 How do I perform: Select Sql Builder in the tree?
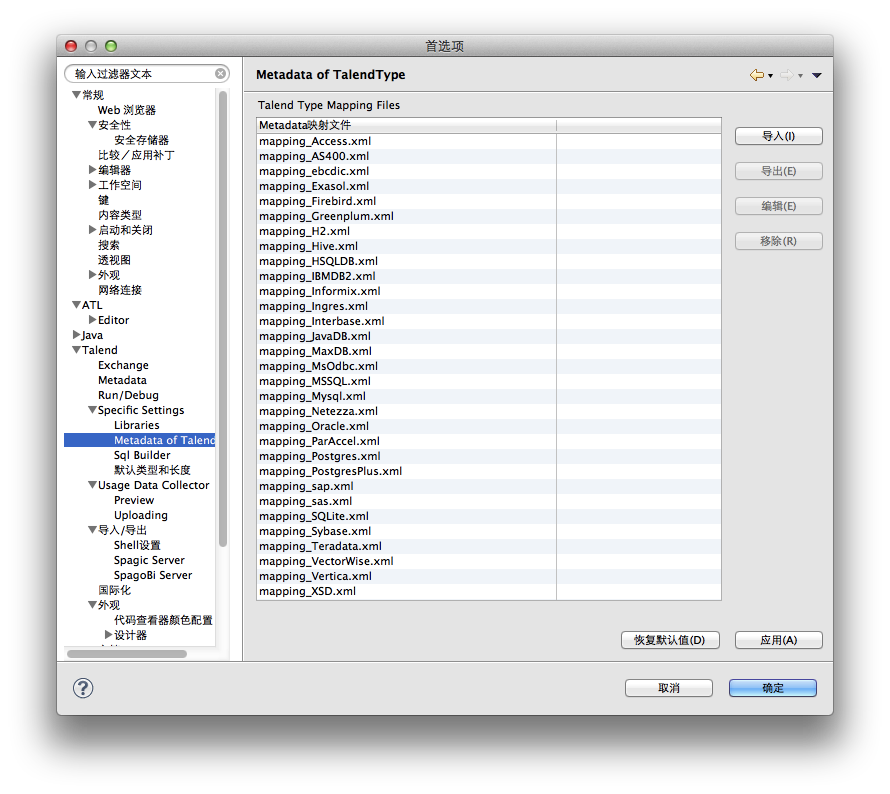[142, 455]
